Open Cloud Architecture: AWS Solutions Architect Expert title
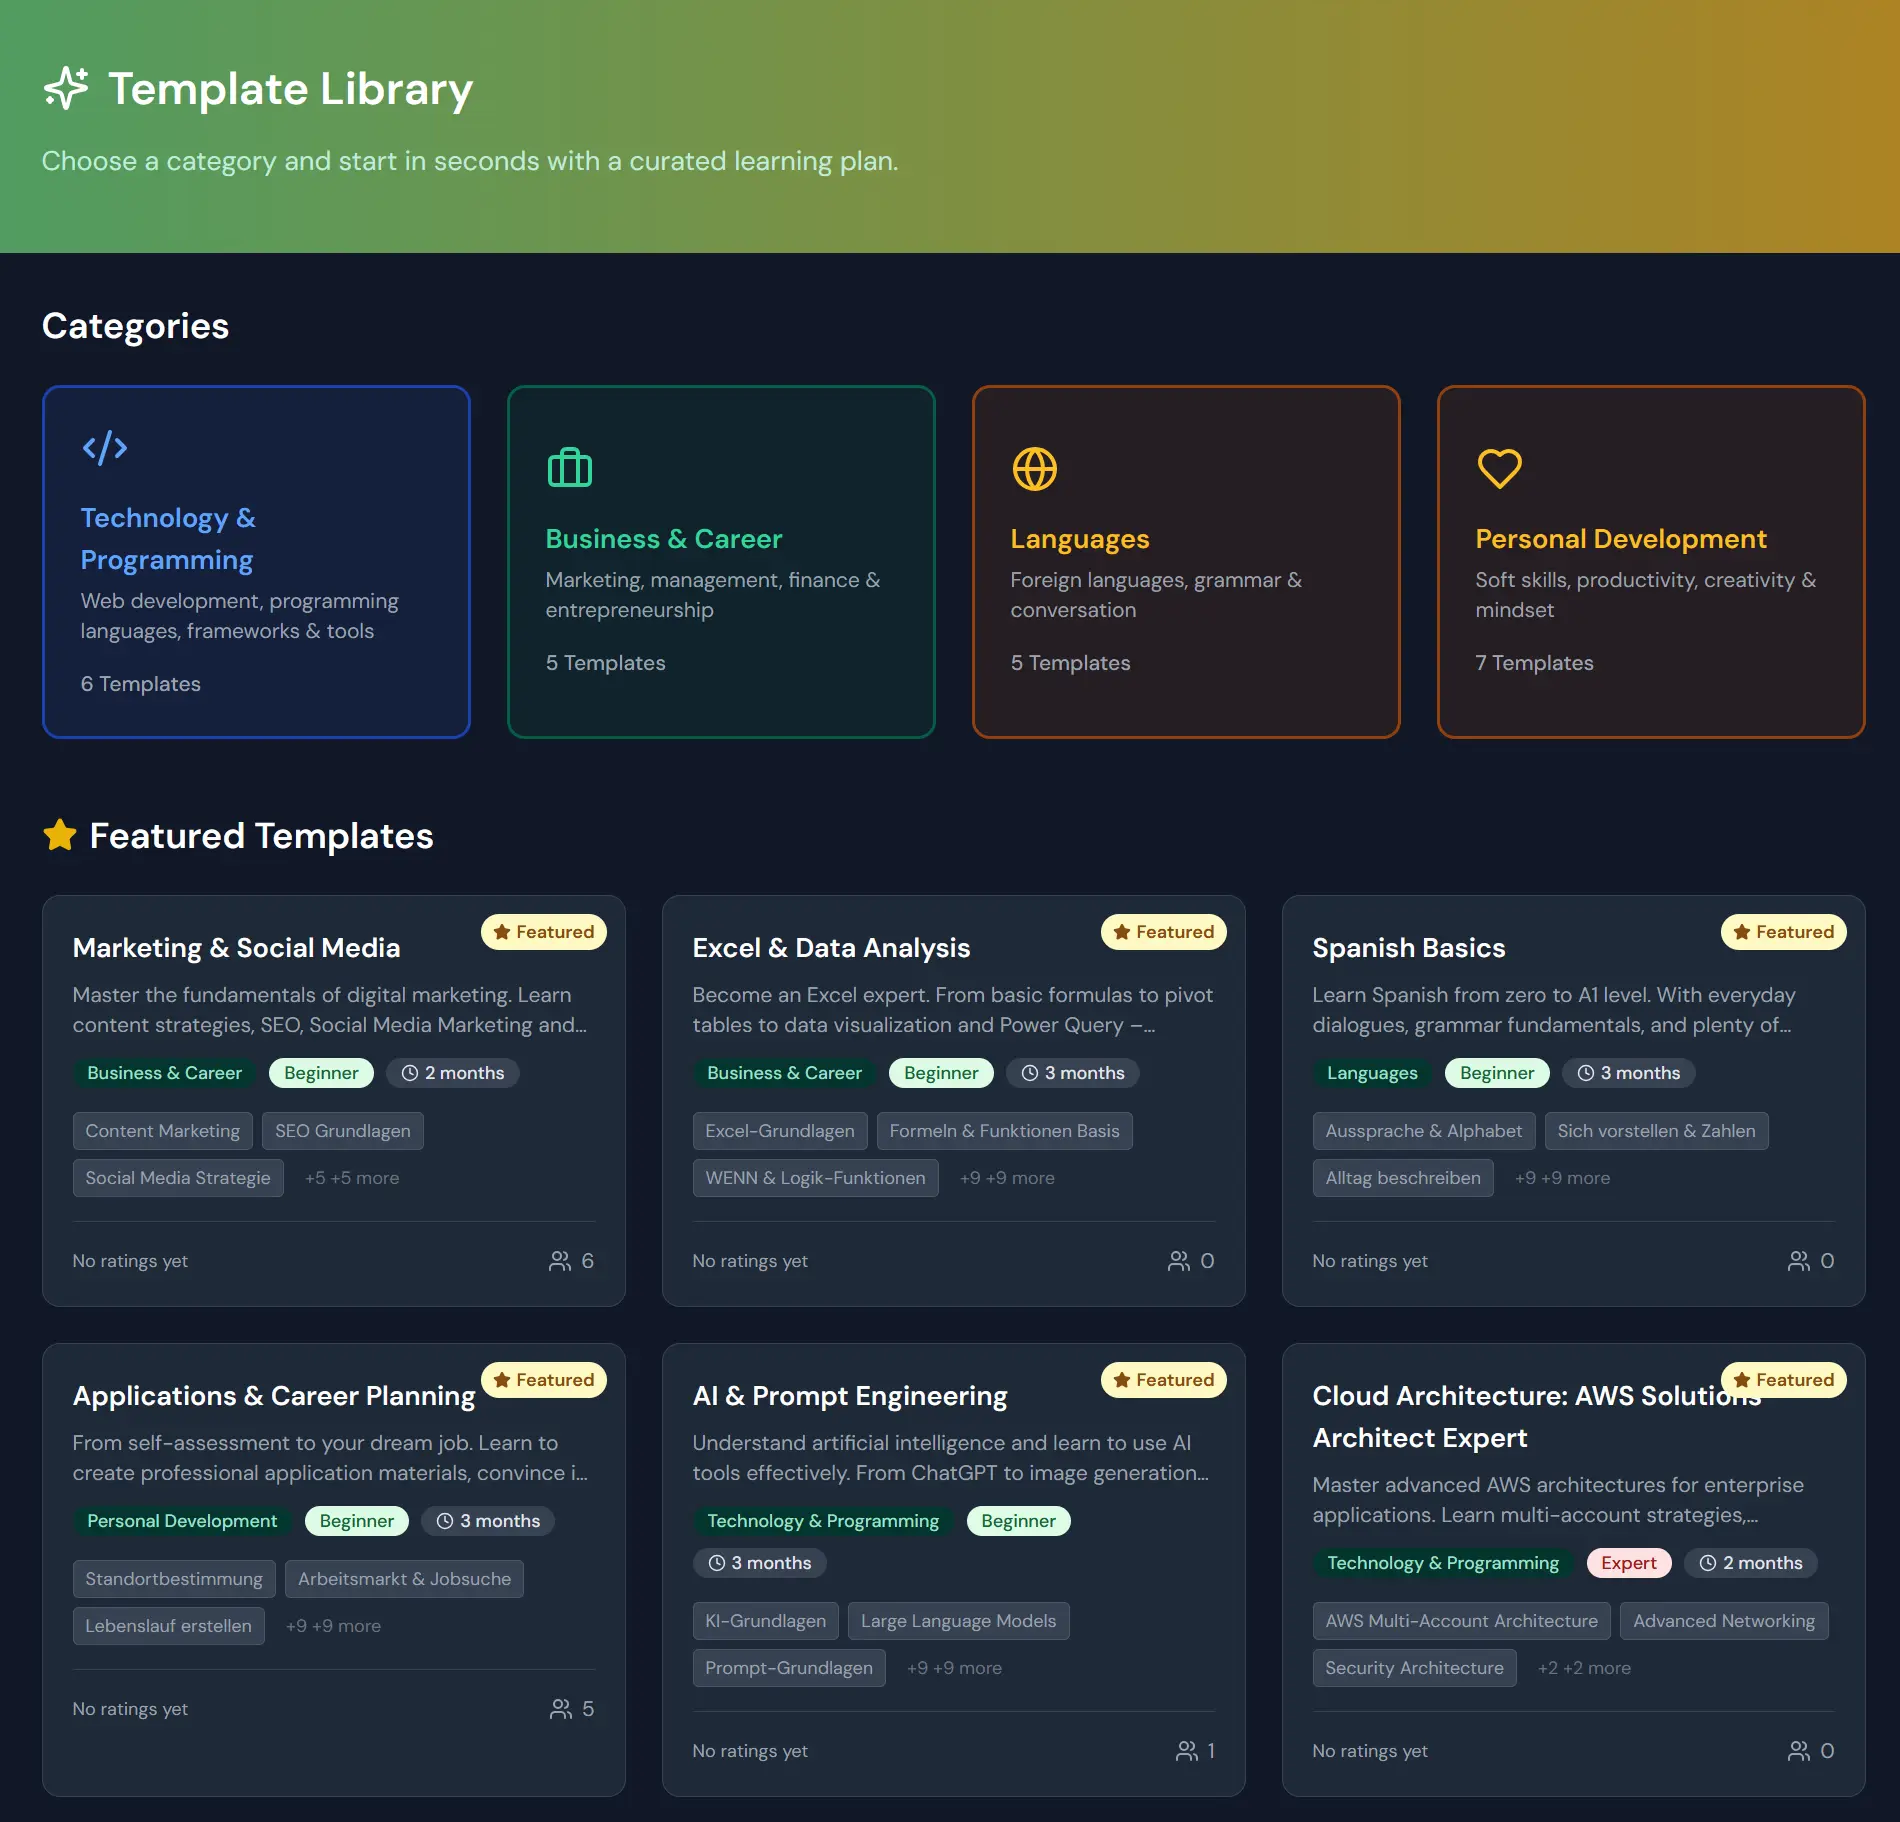 click(1536, 1417)
